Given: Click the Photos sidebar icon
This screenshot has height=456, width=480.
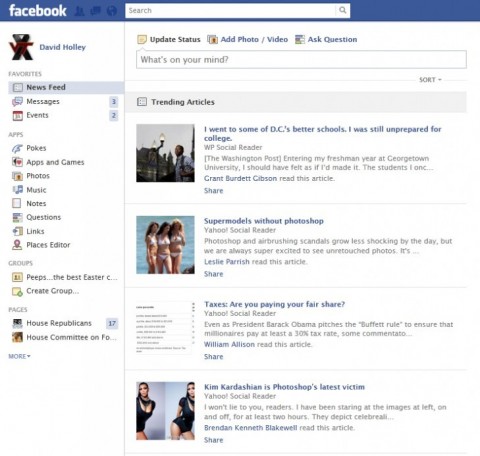Looking at the screenshot, I should coord(17,176).
